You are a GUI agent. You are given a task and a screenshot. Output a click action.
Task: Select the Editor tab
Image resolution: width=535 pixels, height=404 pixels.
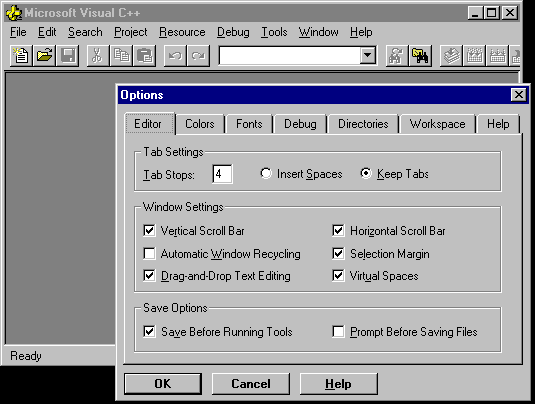pos(150,124)
